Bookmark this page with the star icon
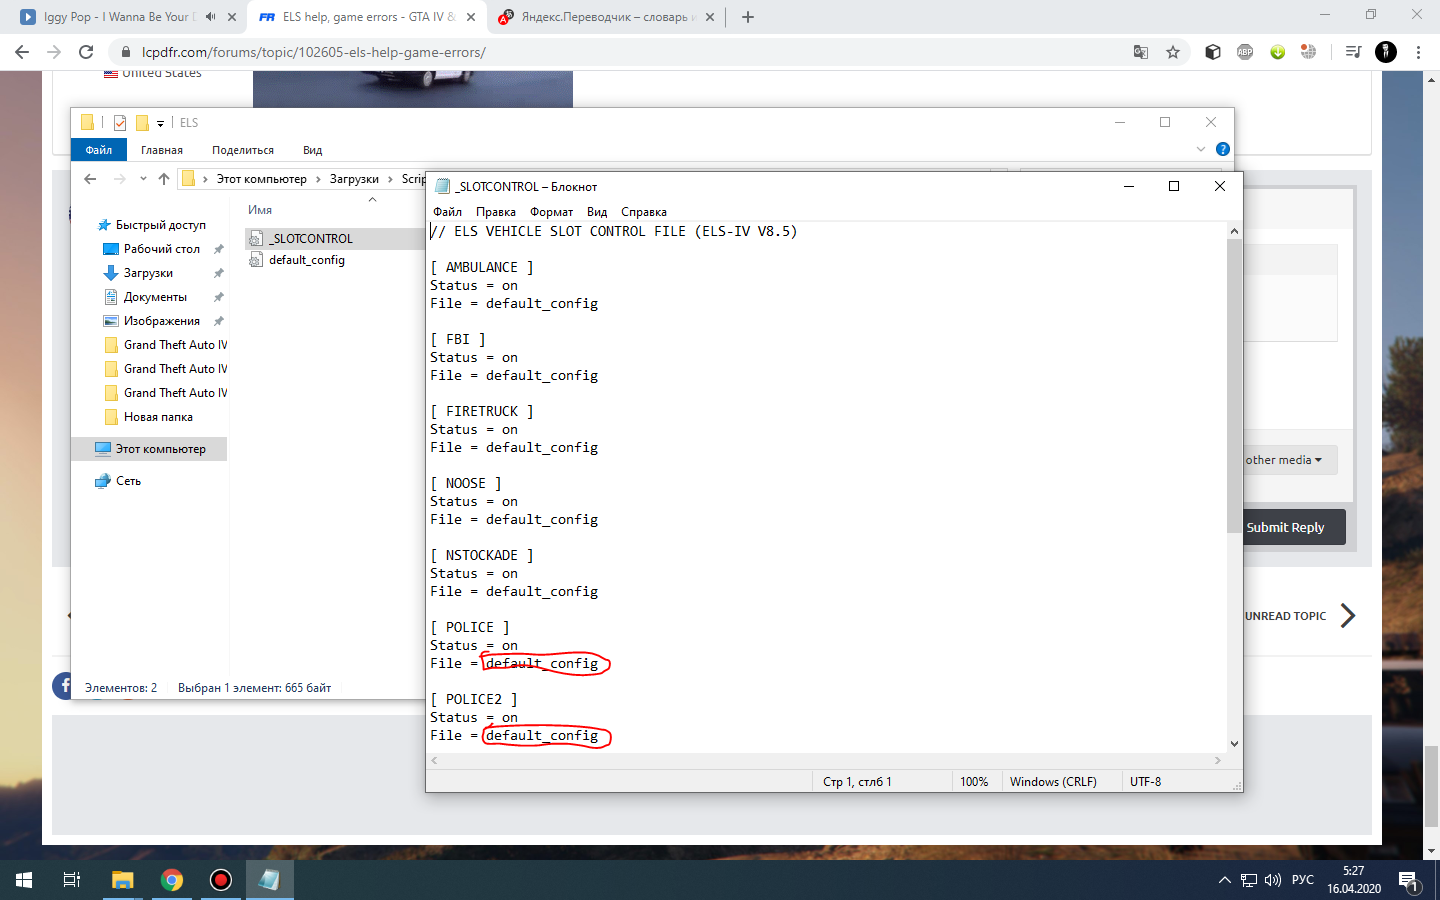The image size is (1440, 900). (x=1173, y=52)
